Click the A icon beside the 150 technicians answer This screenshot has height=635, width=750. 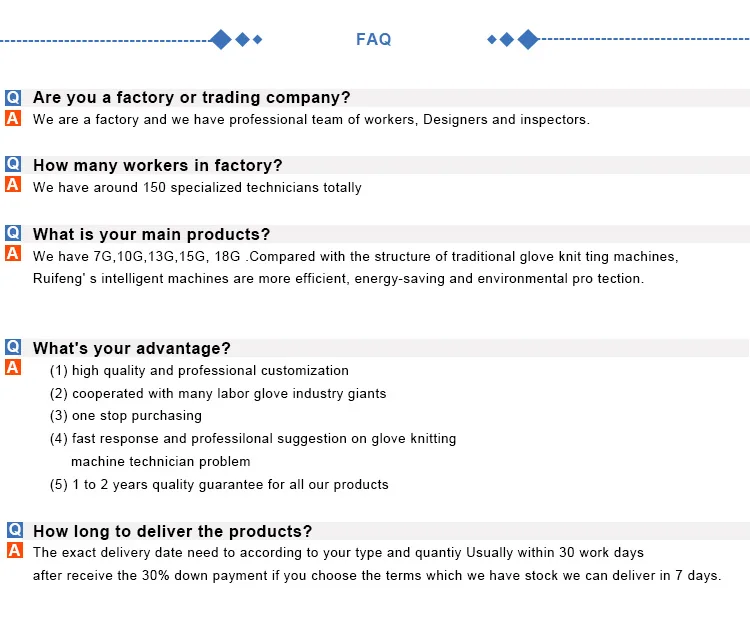[x=13, y=185]
